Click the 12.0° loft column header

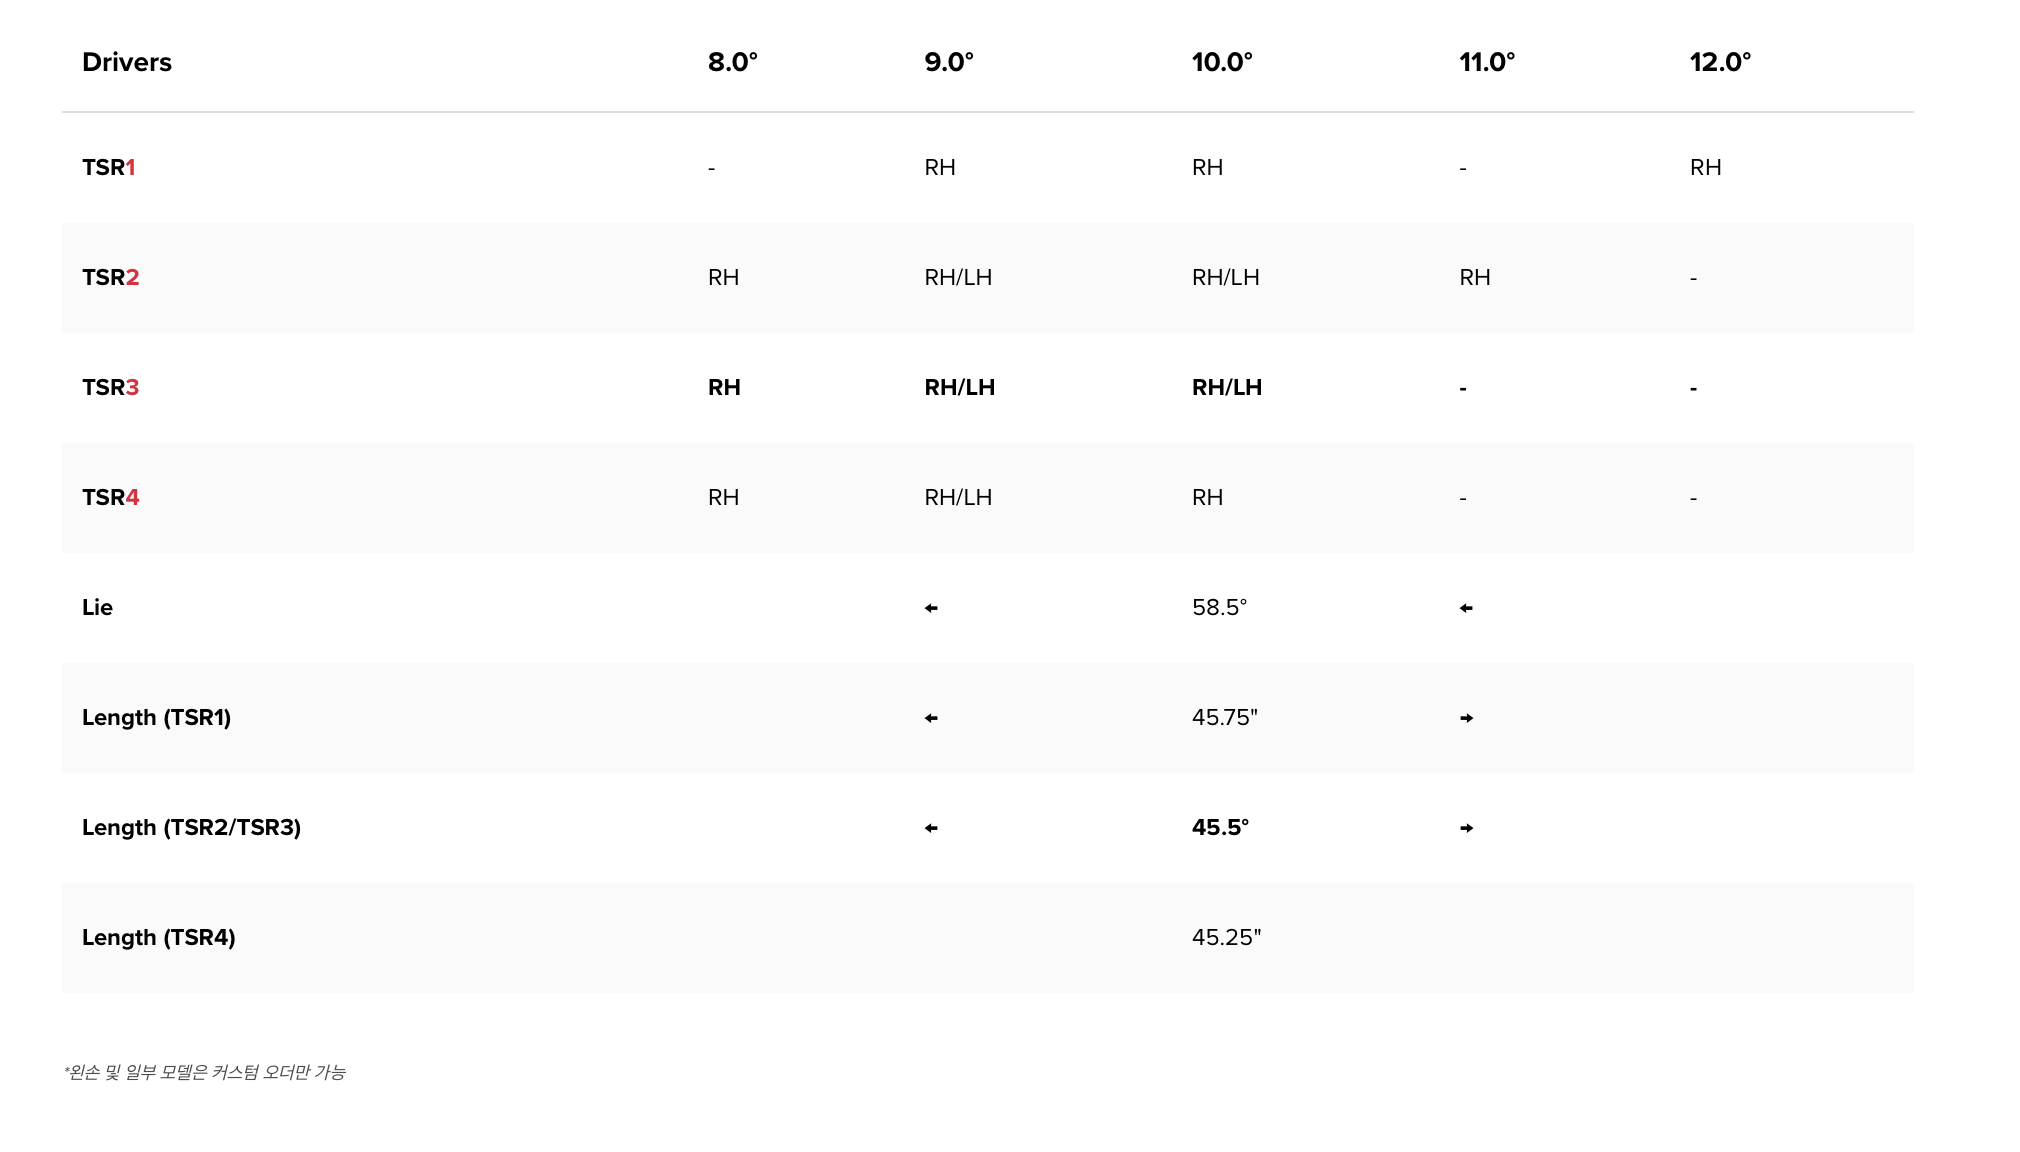tap(1720, 62)
